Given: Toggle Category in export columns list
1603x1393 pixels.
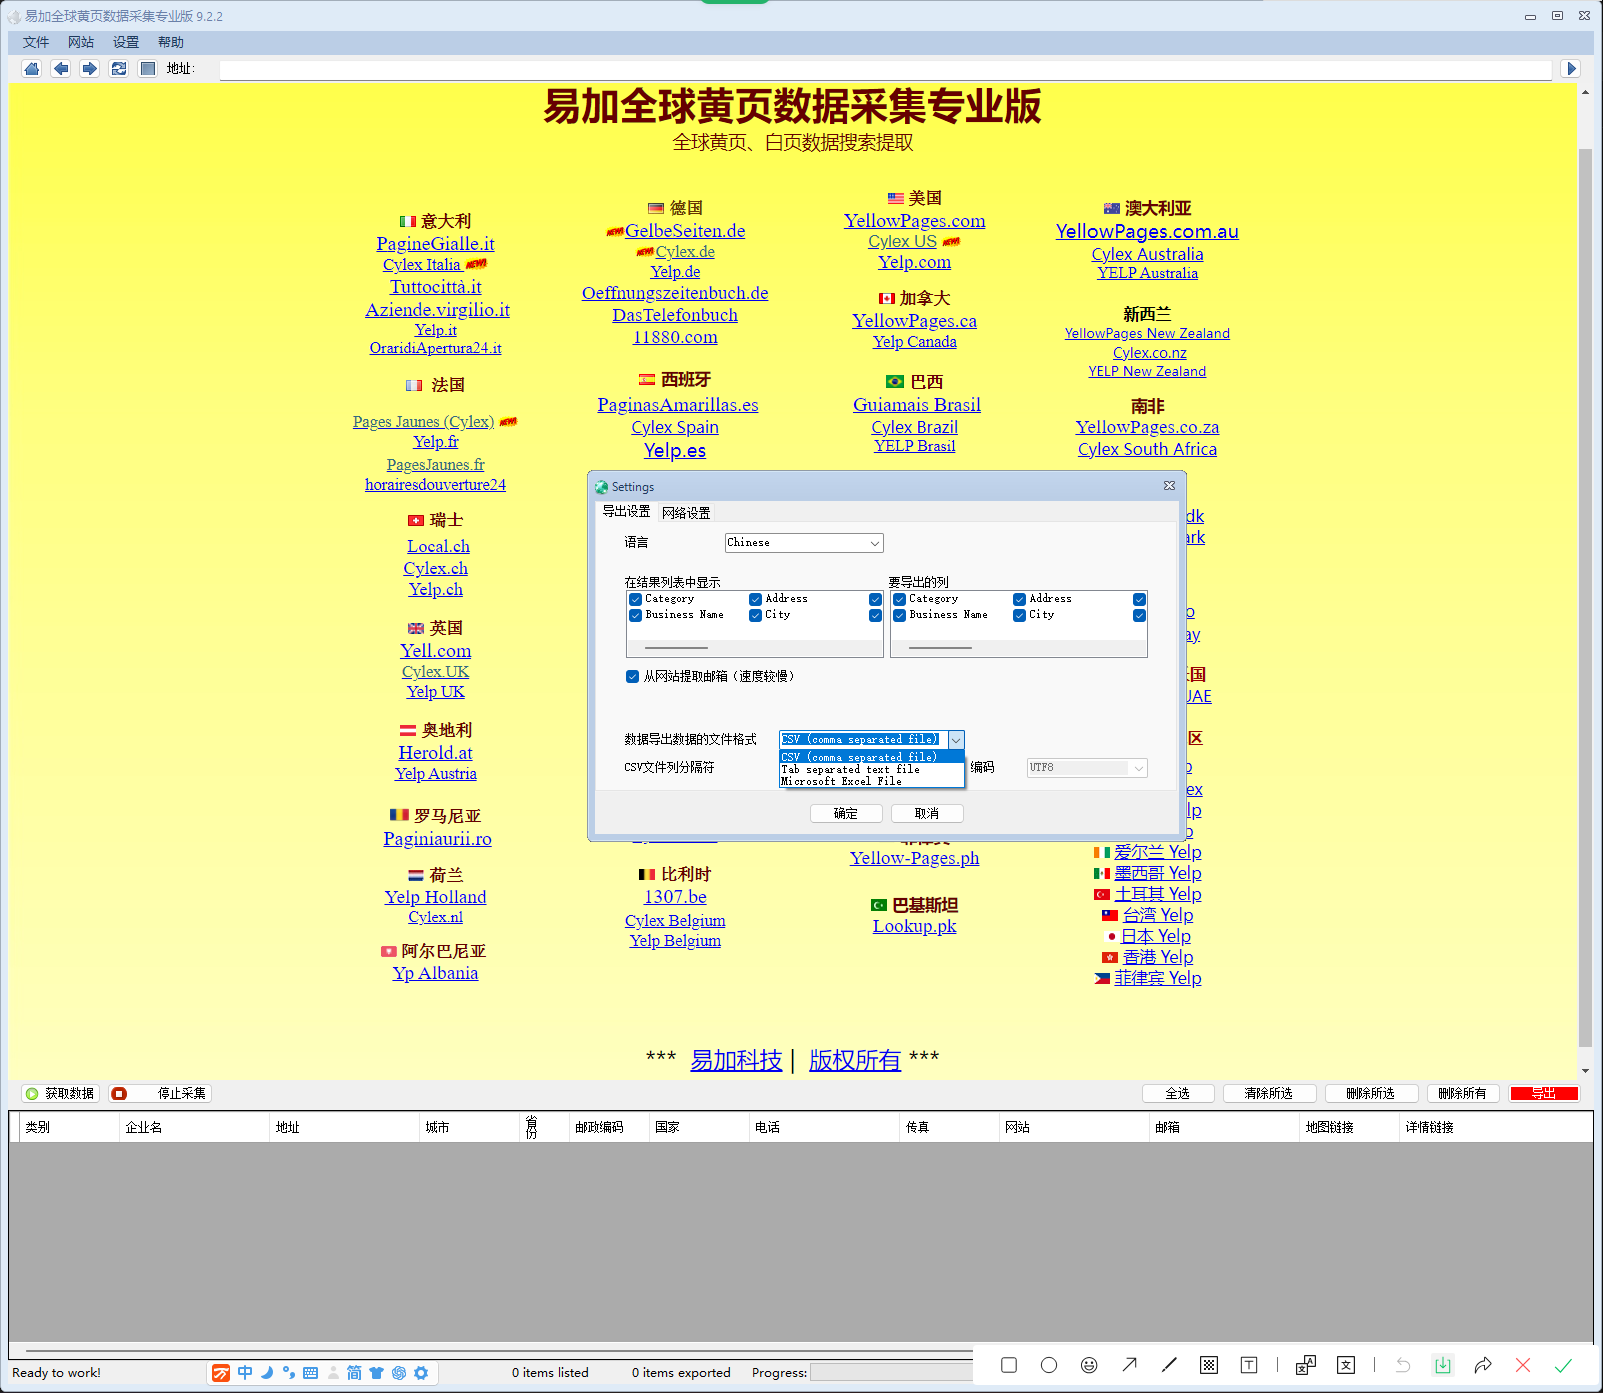Looking at the screenshot, I should [899, 599].
